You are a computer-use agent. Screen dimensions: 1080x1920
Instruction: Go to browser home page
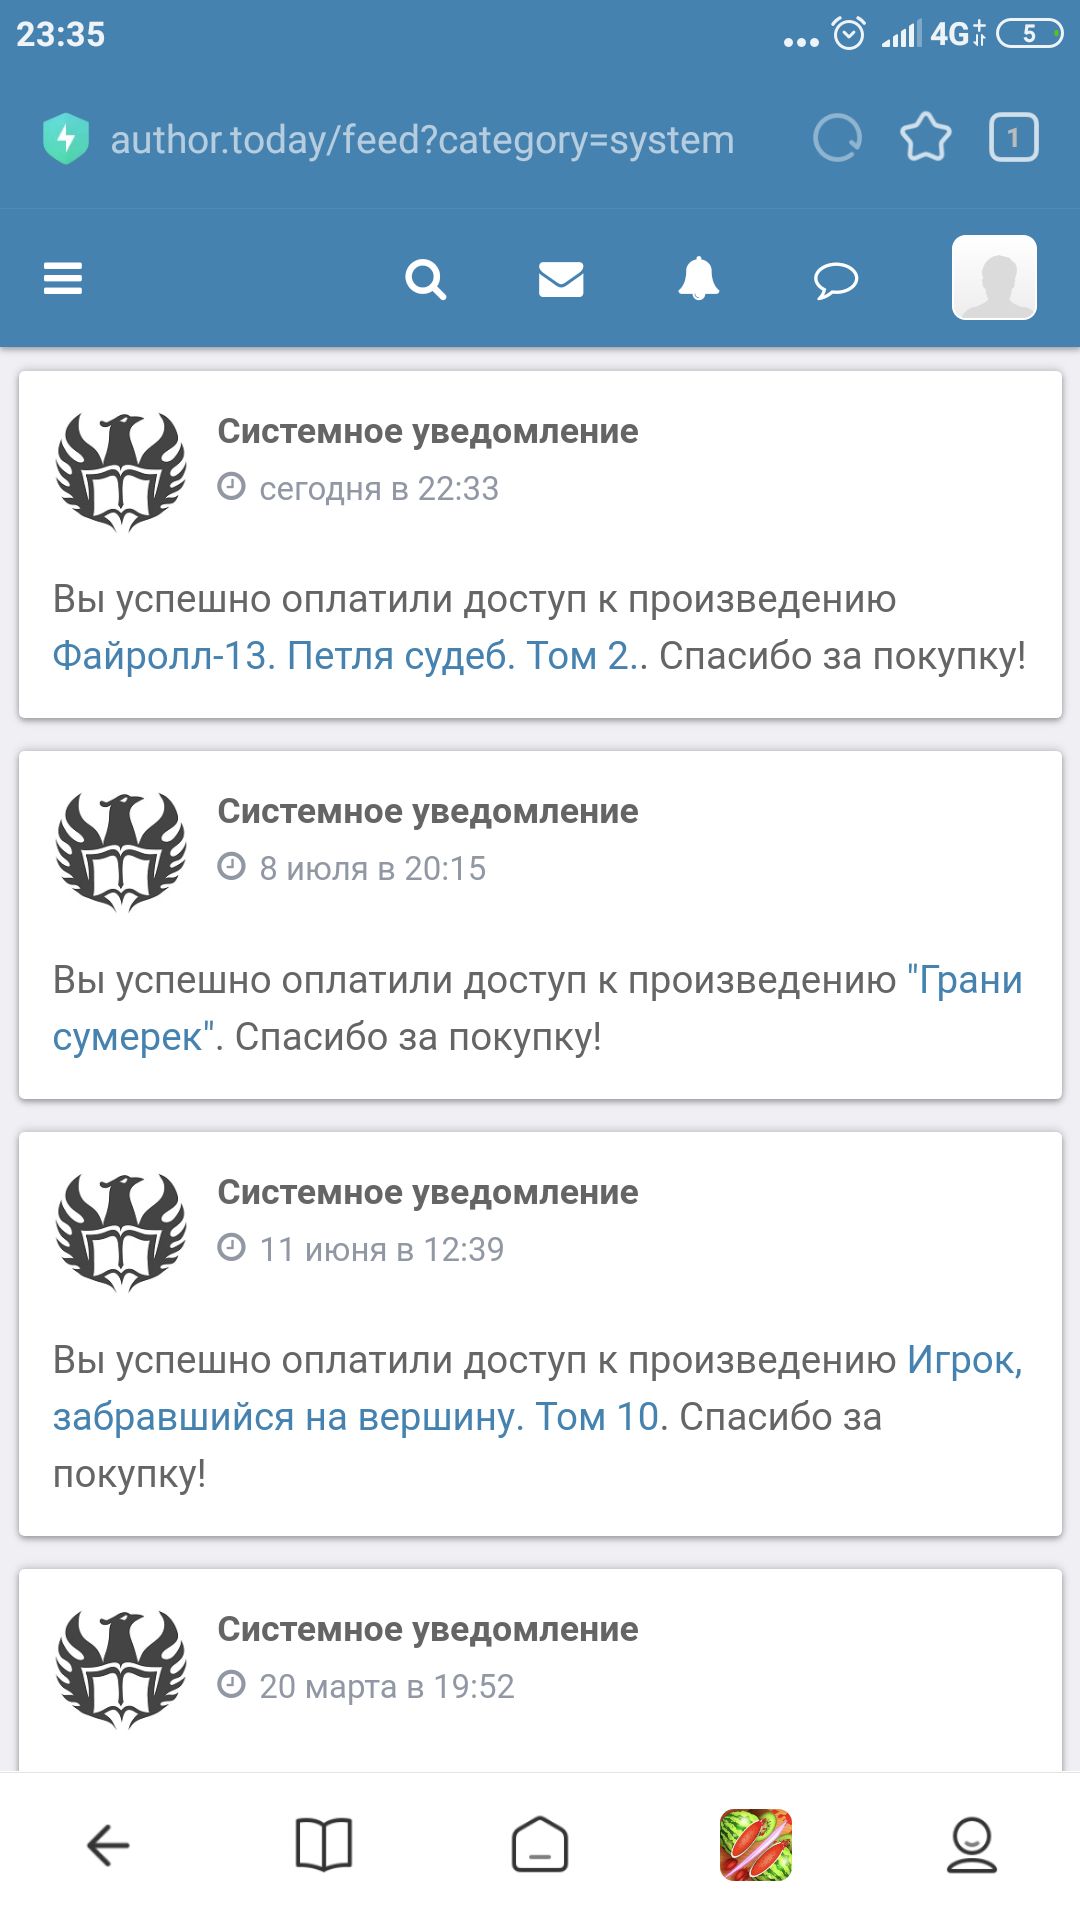[540, 1845]
